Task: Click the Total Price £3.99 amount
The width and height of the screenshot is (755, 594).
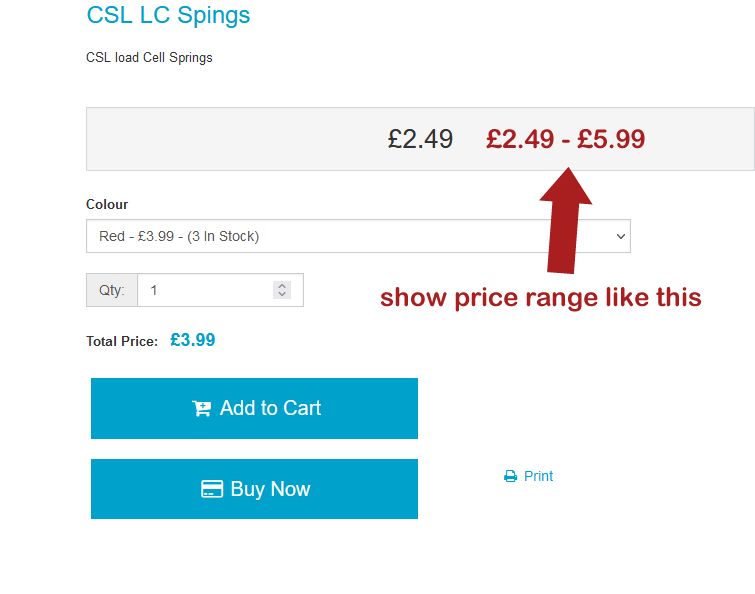Action: 193,340
